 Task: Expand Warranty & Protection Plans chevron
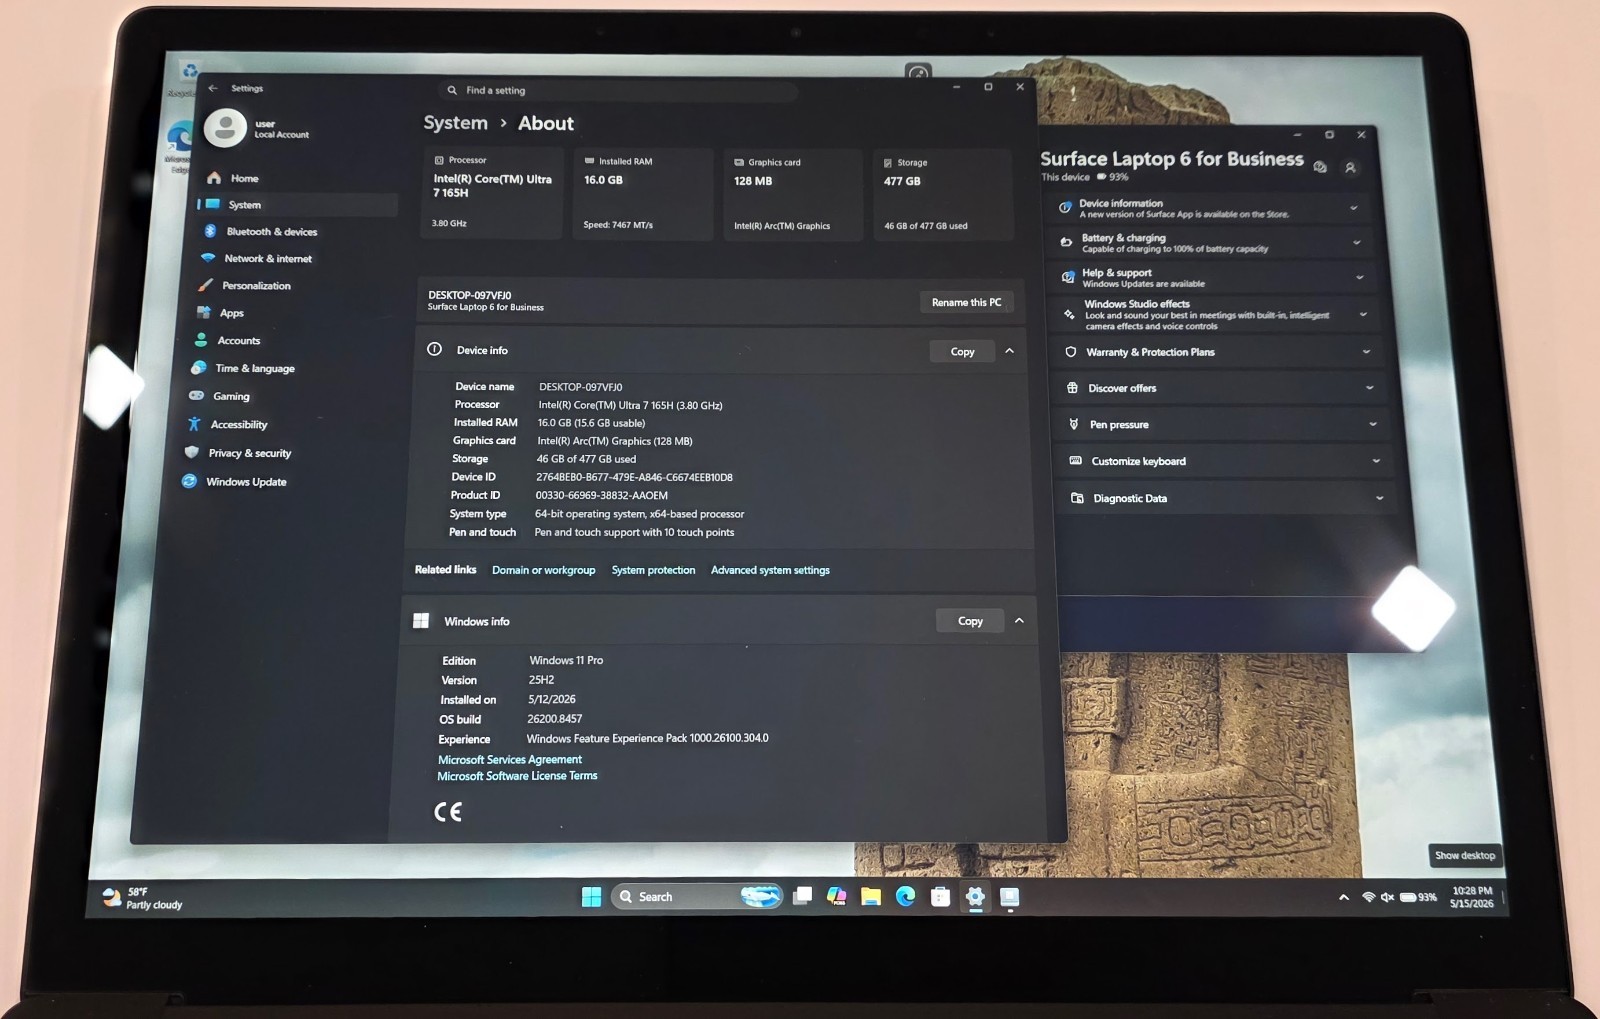pyautogui.click(x=1367, y=351)
